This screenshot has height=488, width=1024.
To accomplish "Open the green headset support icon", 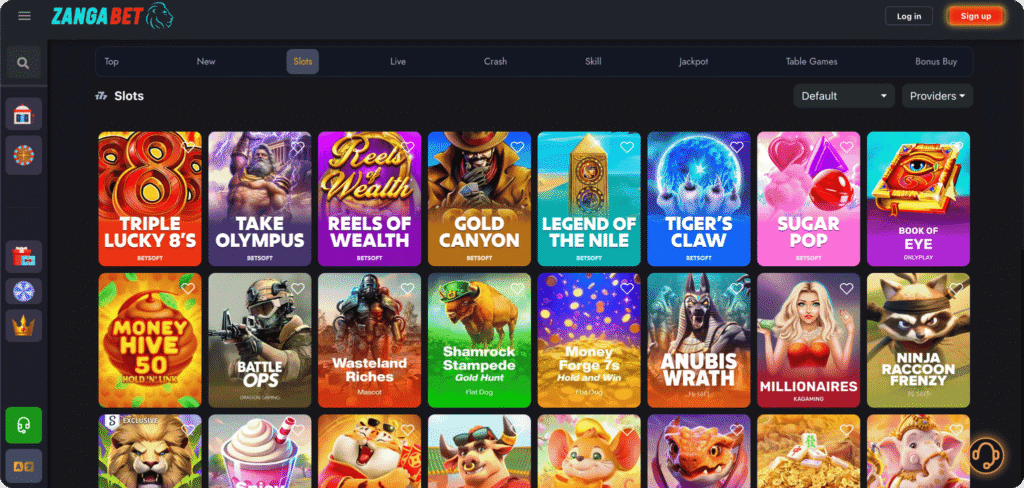I will click(24, 425).
